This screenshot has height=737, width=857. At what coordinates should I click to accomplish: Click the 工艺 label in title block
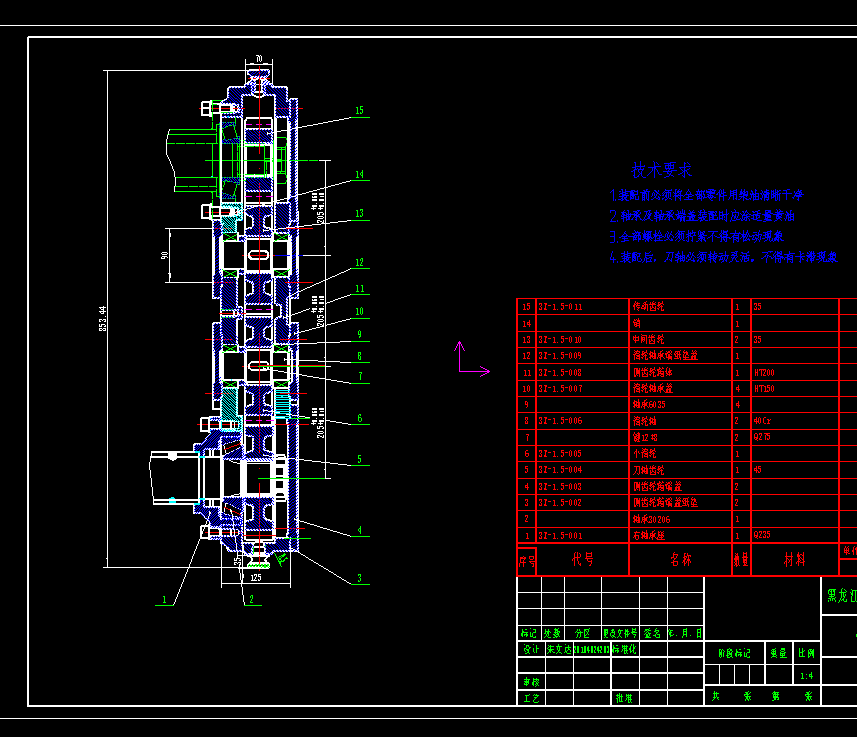(531, 699)
